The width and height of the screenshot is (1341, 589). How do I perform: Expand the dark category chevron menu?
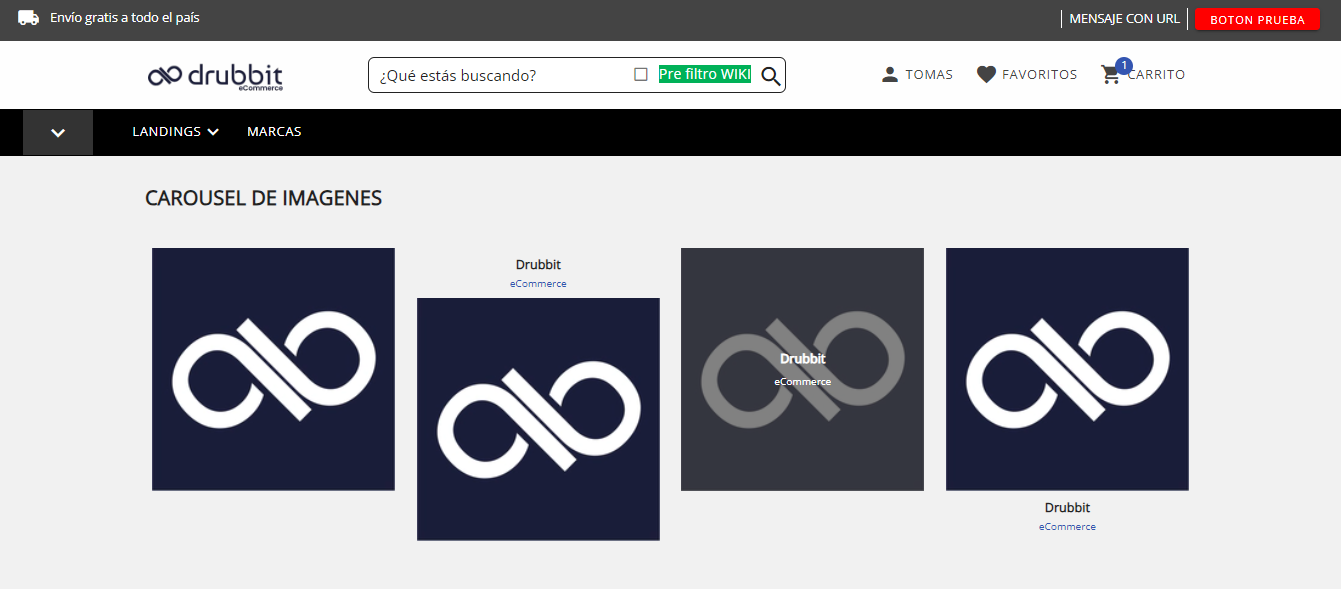[58, 132]
